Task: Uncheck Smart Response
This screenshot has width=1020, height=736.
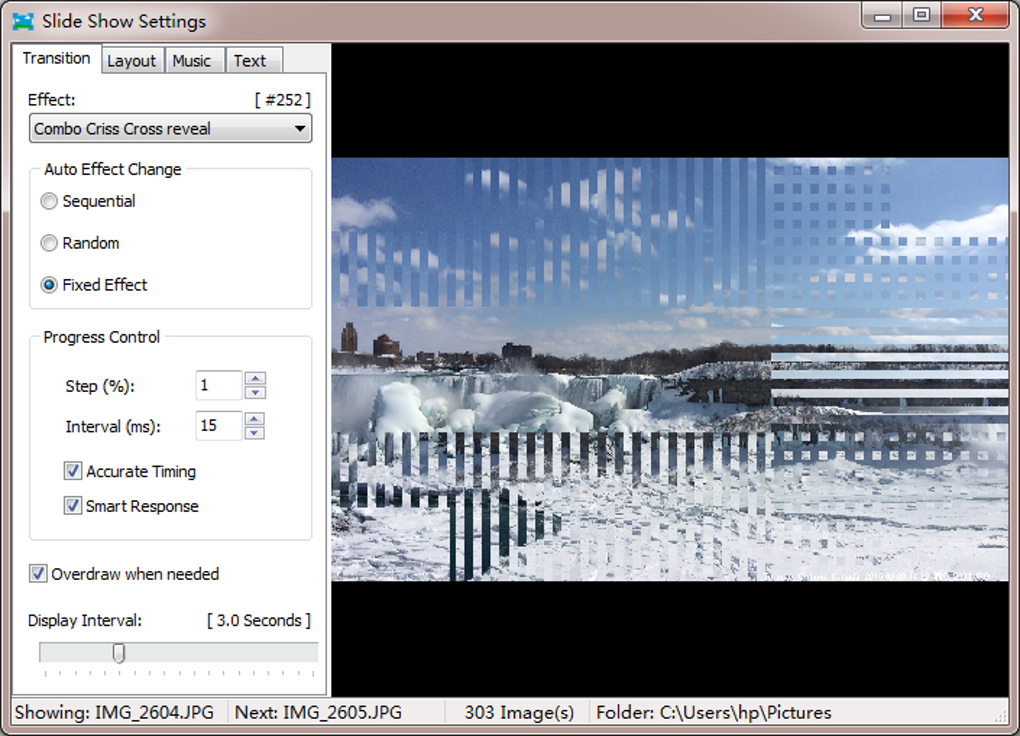Action: 73,506
